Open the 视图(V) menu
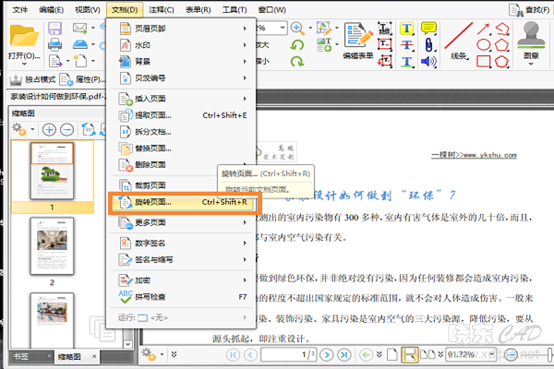The width and height of the screenshot is (554, 369). [88, 10]
